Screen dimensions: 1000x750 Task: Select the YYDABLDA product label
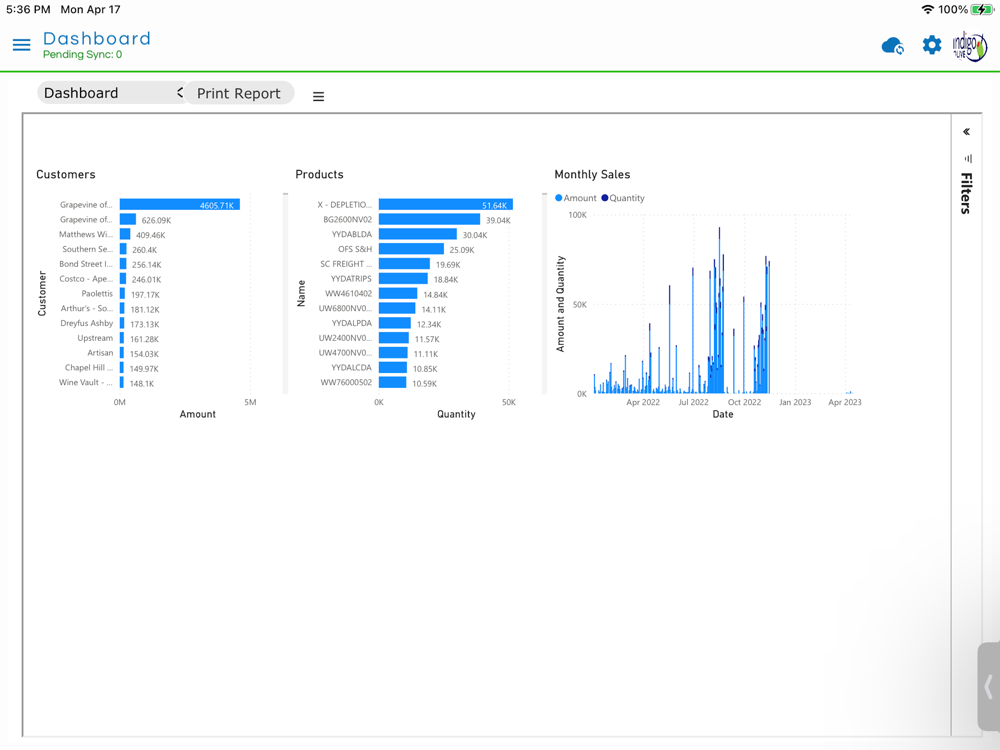coord(351,234)
